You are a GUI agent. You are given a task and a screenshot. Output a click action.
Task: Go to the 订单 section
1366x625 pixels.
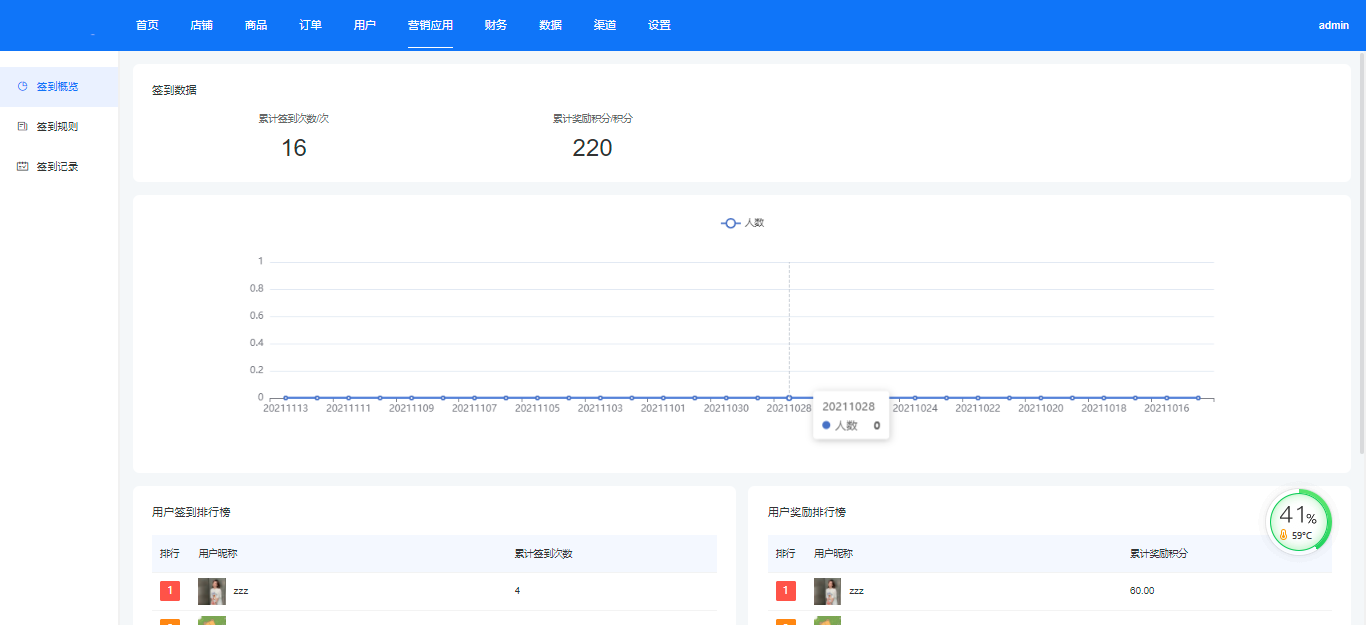tap(310, 25)
